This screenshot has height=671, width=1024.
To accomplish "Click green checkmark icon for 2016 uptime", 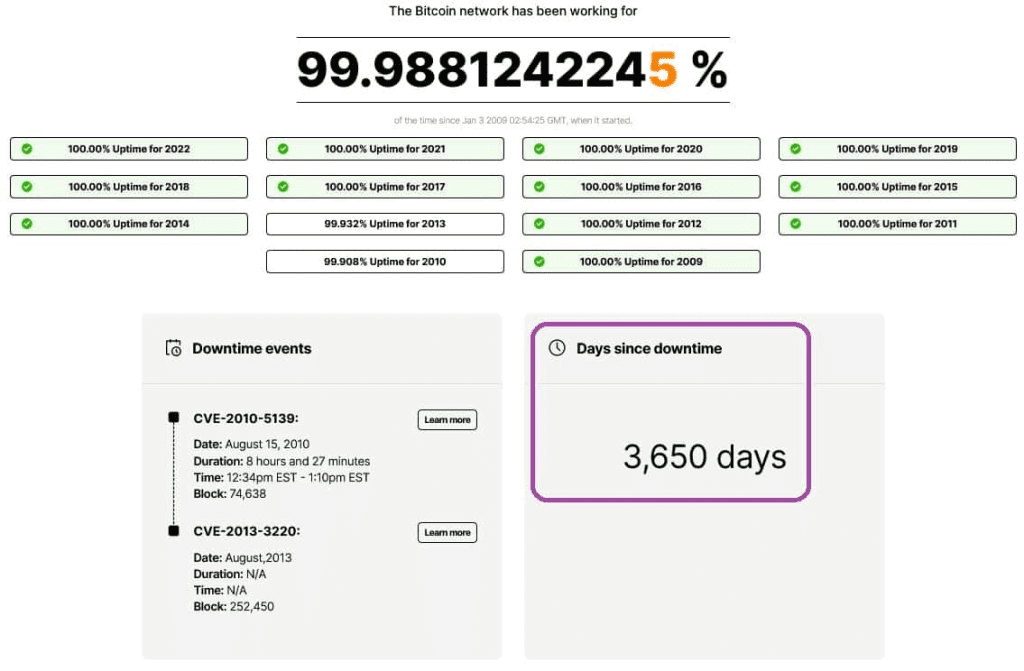I will [x=539, y=187].
